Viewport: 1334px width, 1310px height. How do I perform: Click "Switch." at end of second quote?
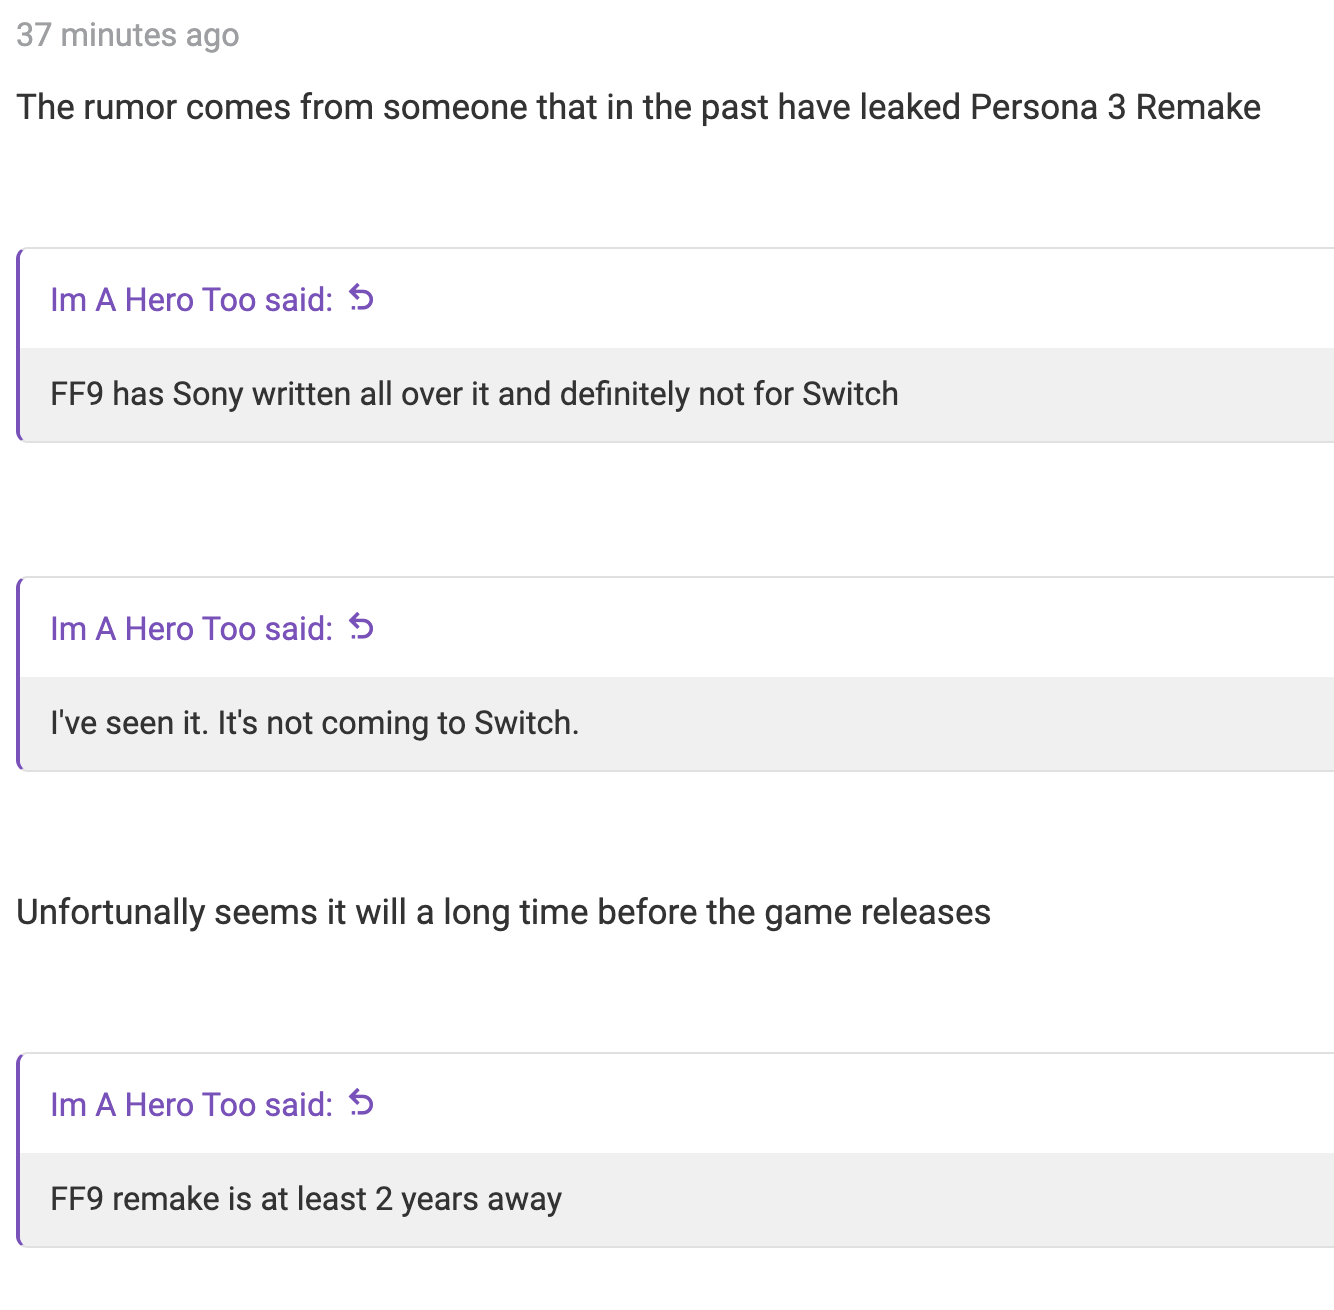527,723
